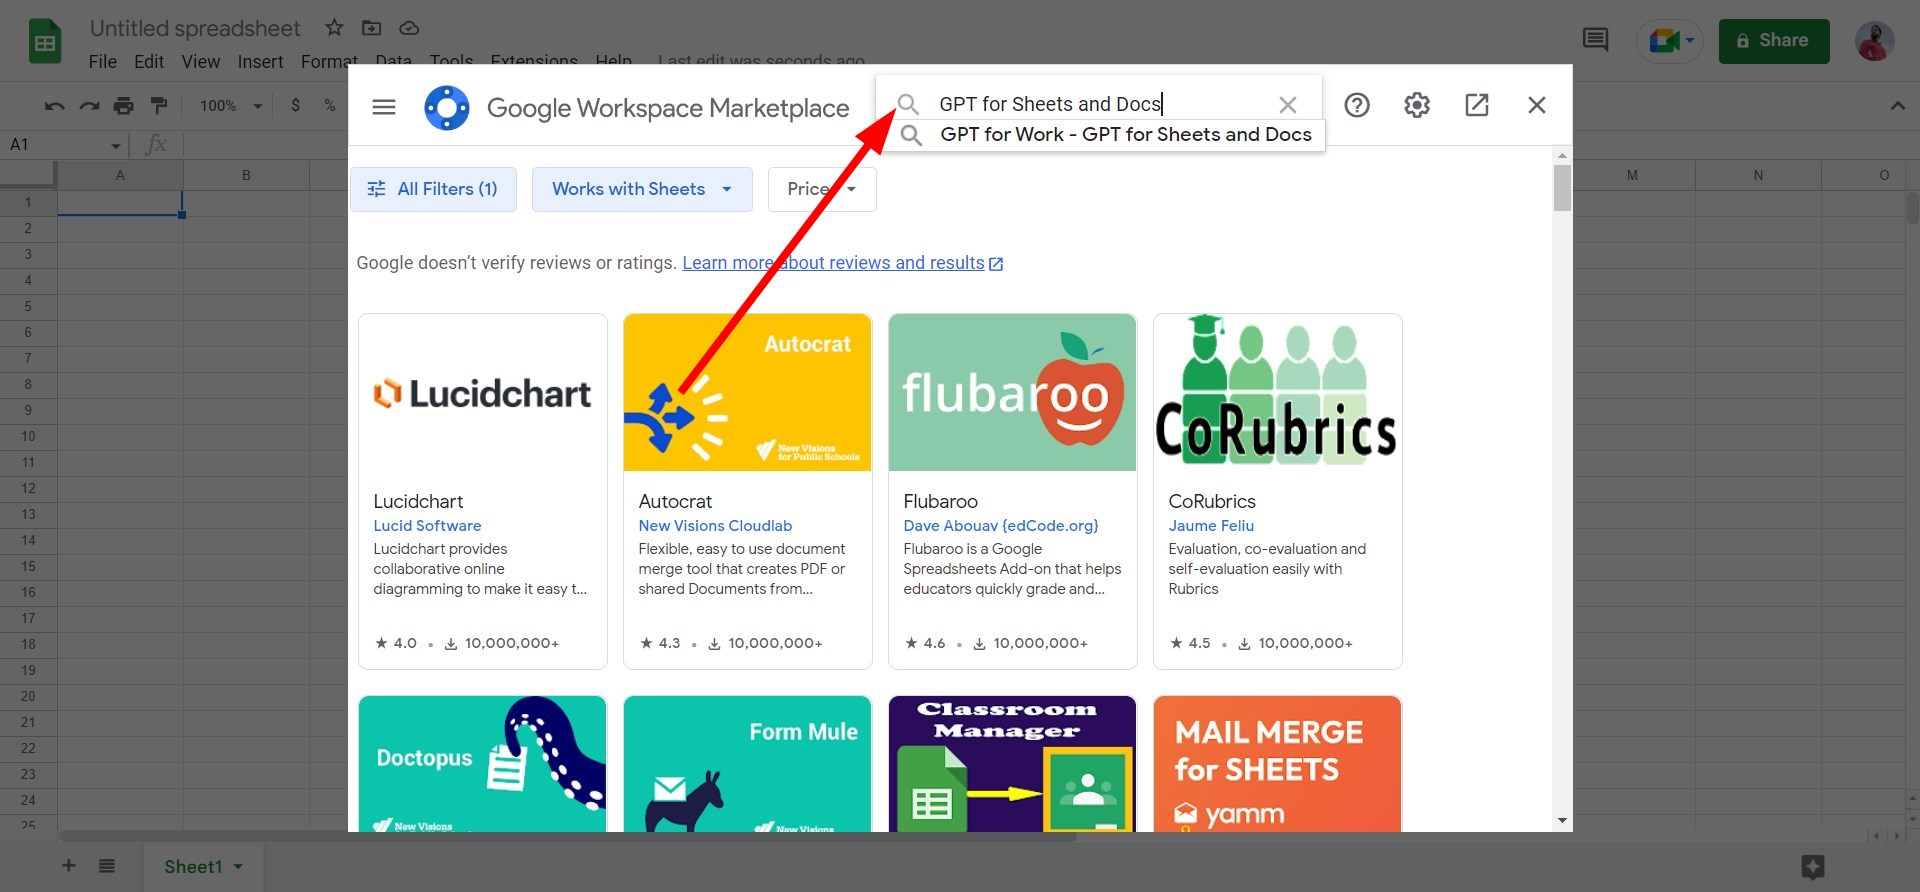The height and width of the screenshot is (892, 1920).
Task: Open the File menu
Action: point(102,62)
